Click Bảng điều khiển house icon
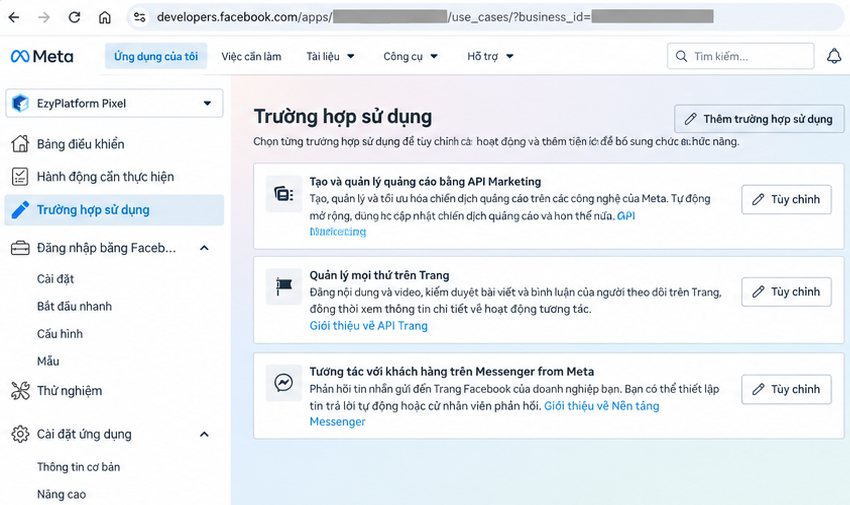Image resolution: width=850 pixels, height=505 pixels. point(20,144)
